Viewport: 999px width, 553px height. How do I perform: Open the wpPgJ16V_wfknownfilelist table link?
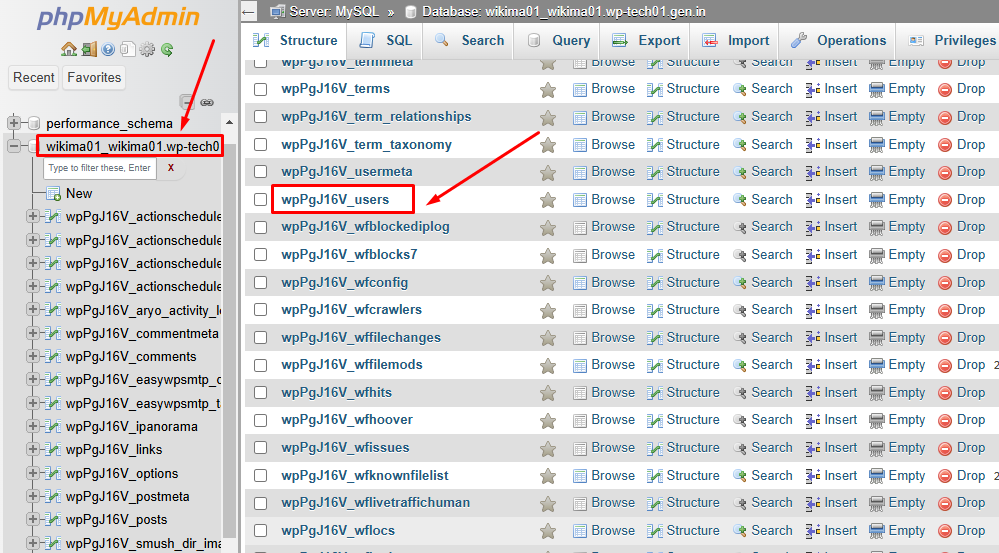pyautogui.click(x=364, y=475)
